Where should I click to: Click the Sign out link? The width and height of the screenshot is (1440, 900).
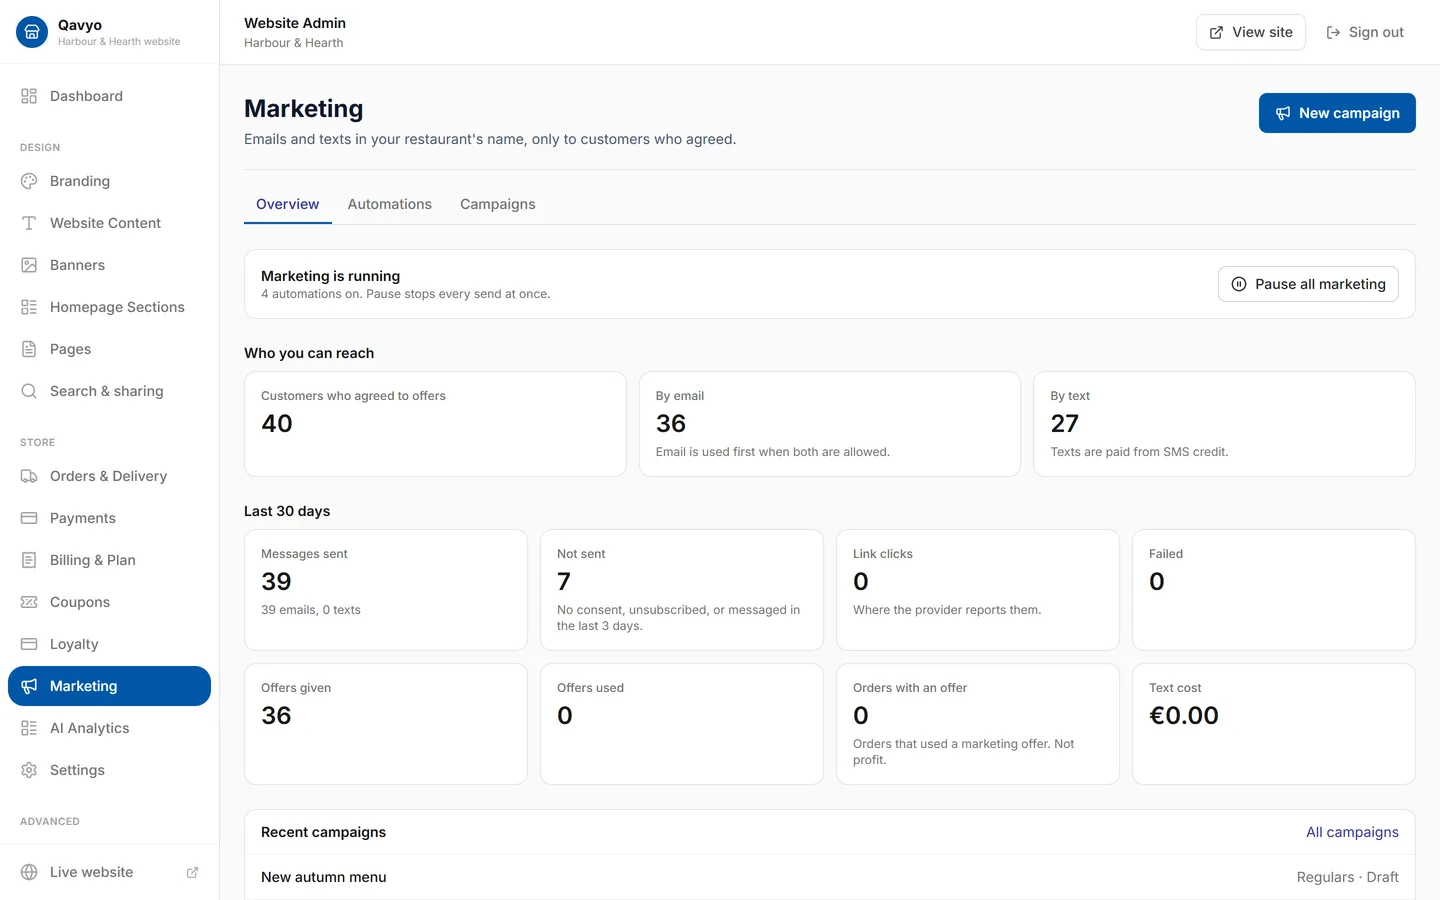coord(1365,32)
